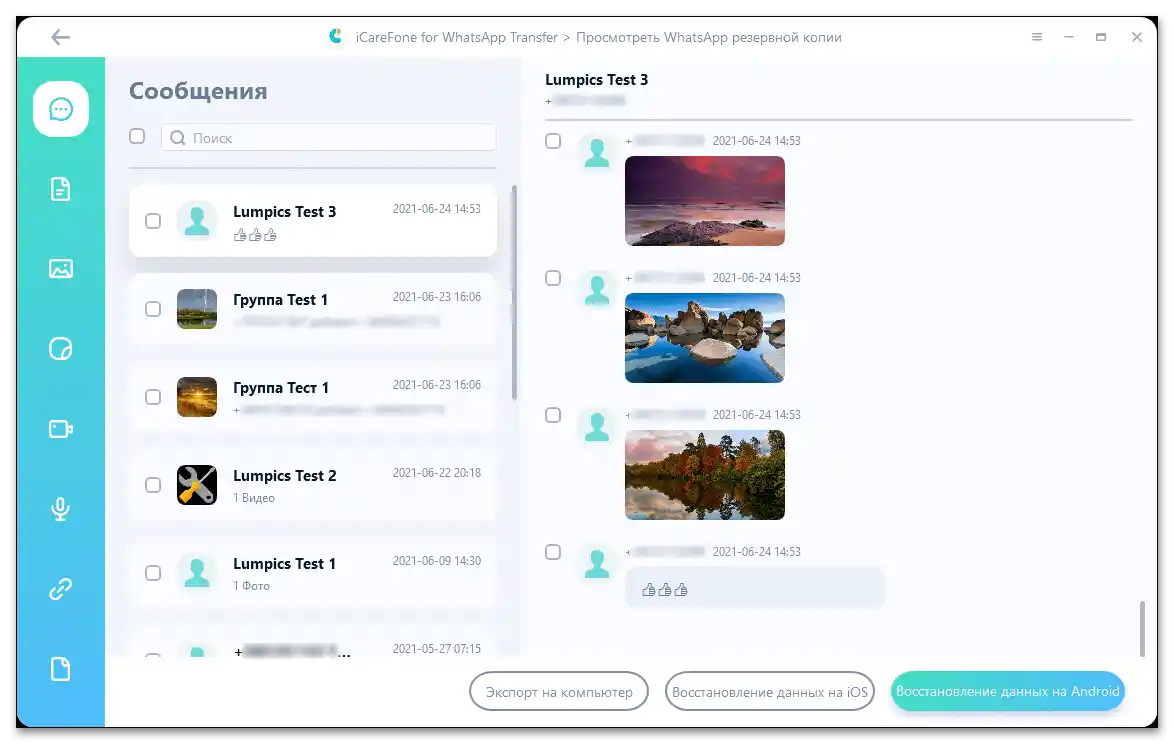The height and width of the screenshot is (744, 1174).
Task: Open the Links section in the sidebar
Action: tap(61, 589)
